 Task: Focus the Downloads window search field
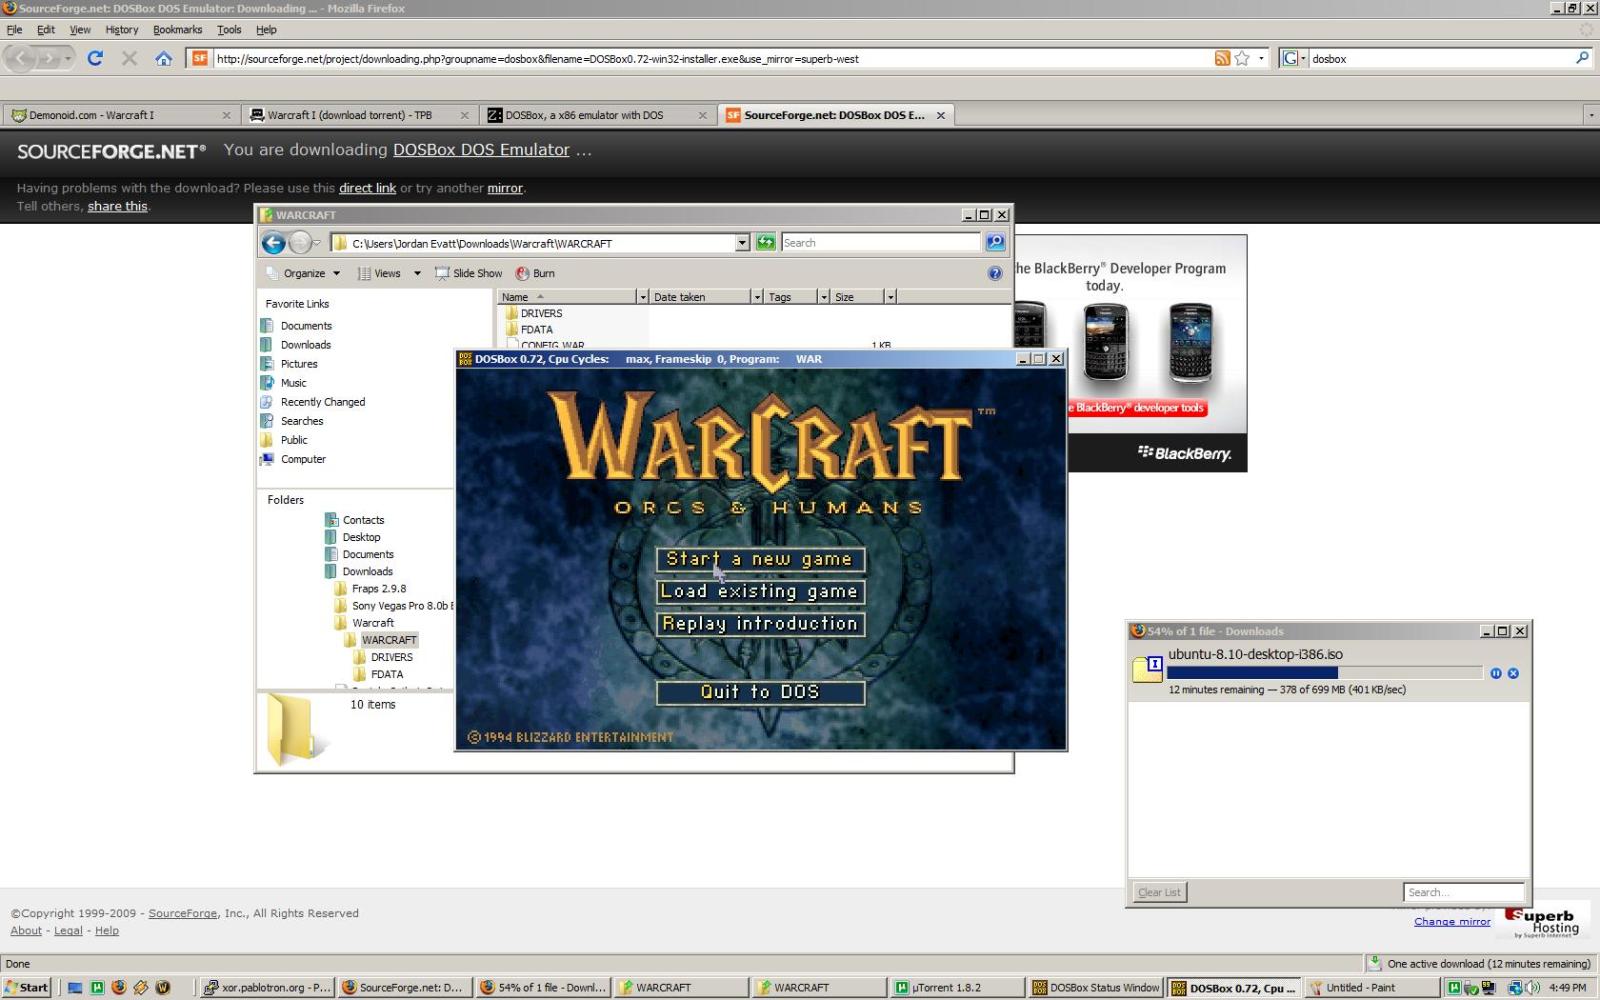1462,892
